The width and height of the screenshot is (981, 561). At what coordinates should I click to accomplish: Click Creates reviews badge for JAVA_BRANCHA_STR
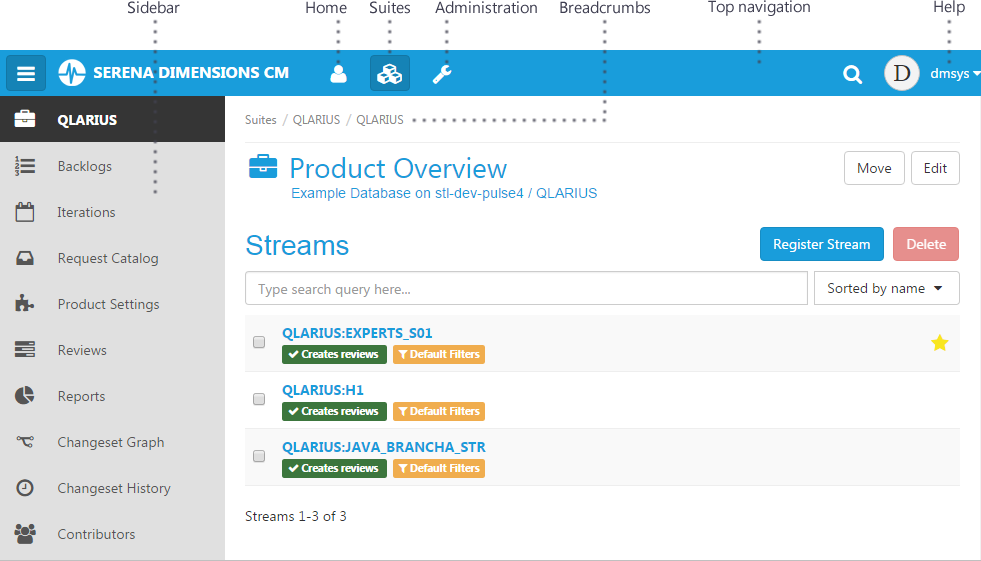334,468
